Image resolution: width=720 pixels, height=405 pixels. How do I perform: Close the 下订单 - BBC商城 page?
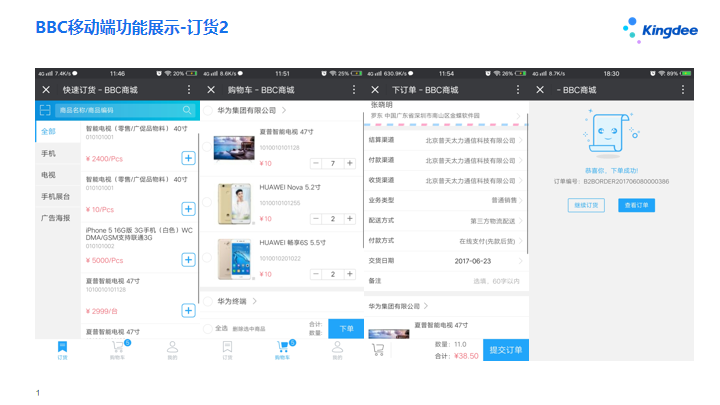[x=375, y=90]
